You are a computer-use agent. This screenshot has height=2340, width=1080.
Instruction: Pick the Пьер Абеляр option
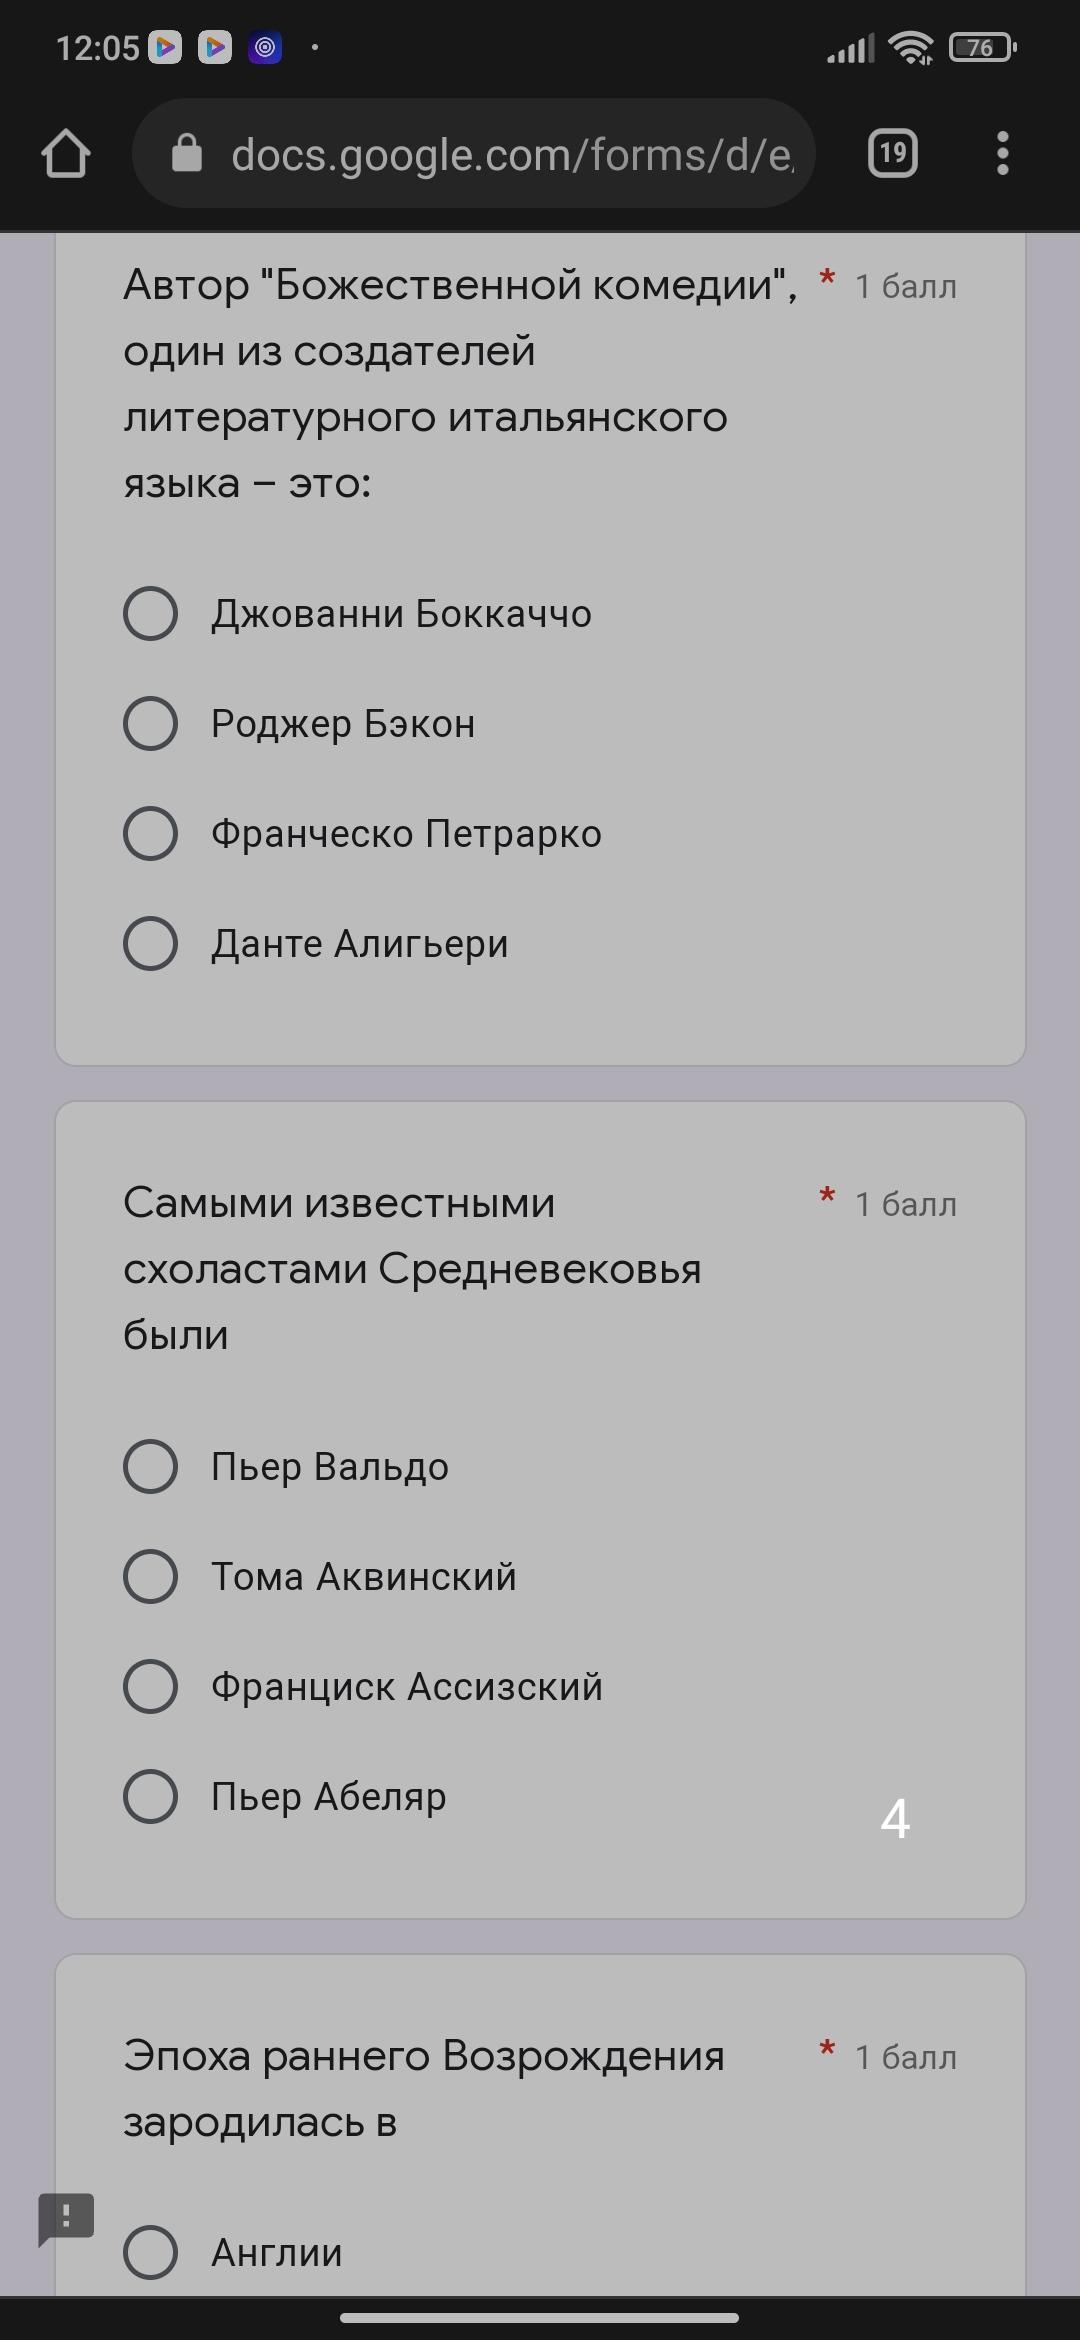click(151, 1797)
